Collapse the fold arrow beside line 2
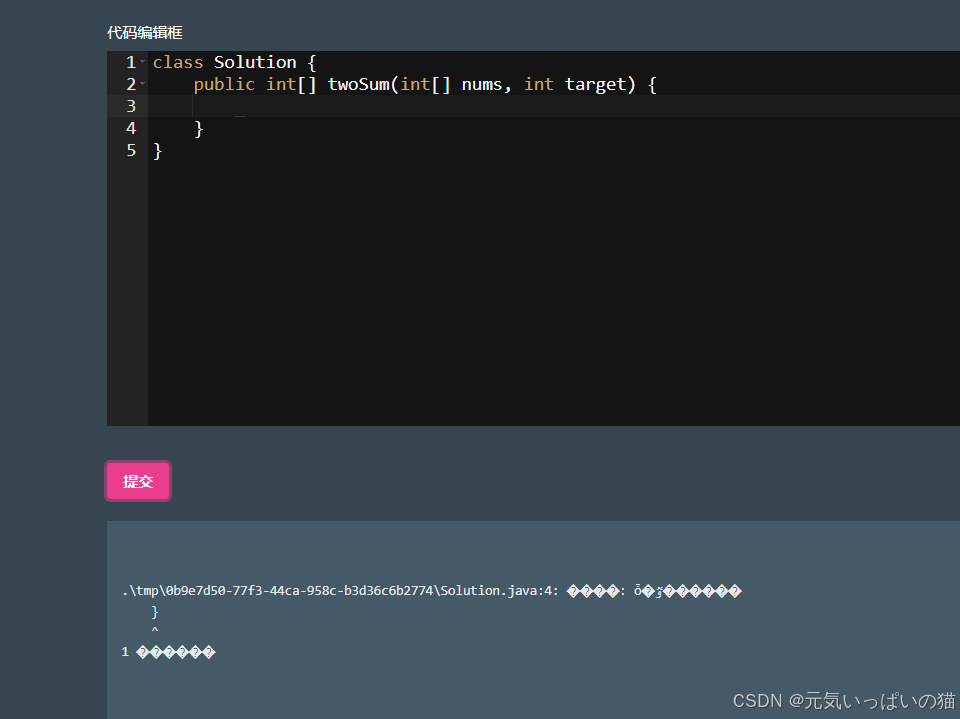This screenshot has height=719, width=960. (143, 83)
